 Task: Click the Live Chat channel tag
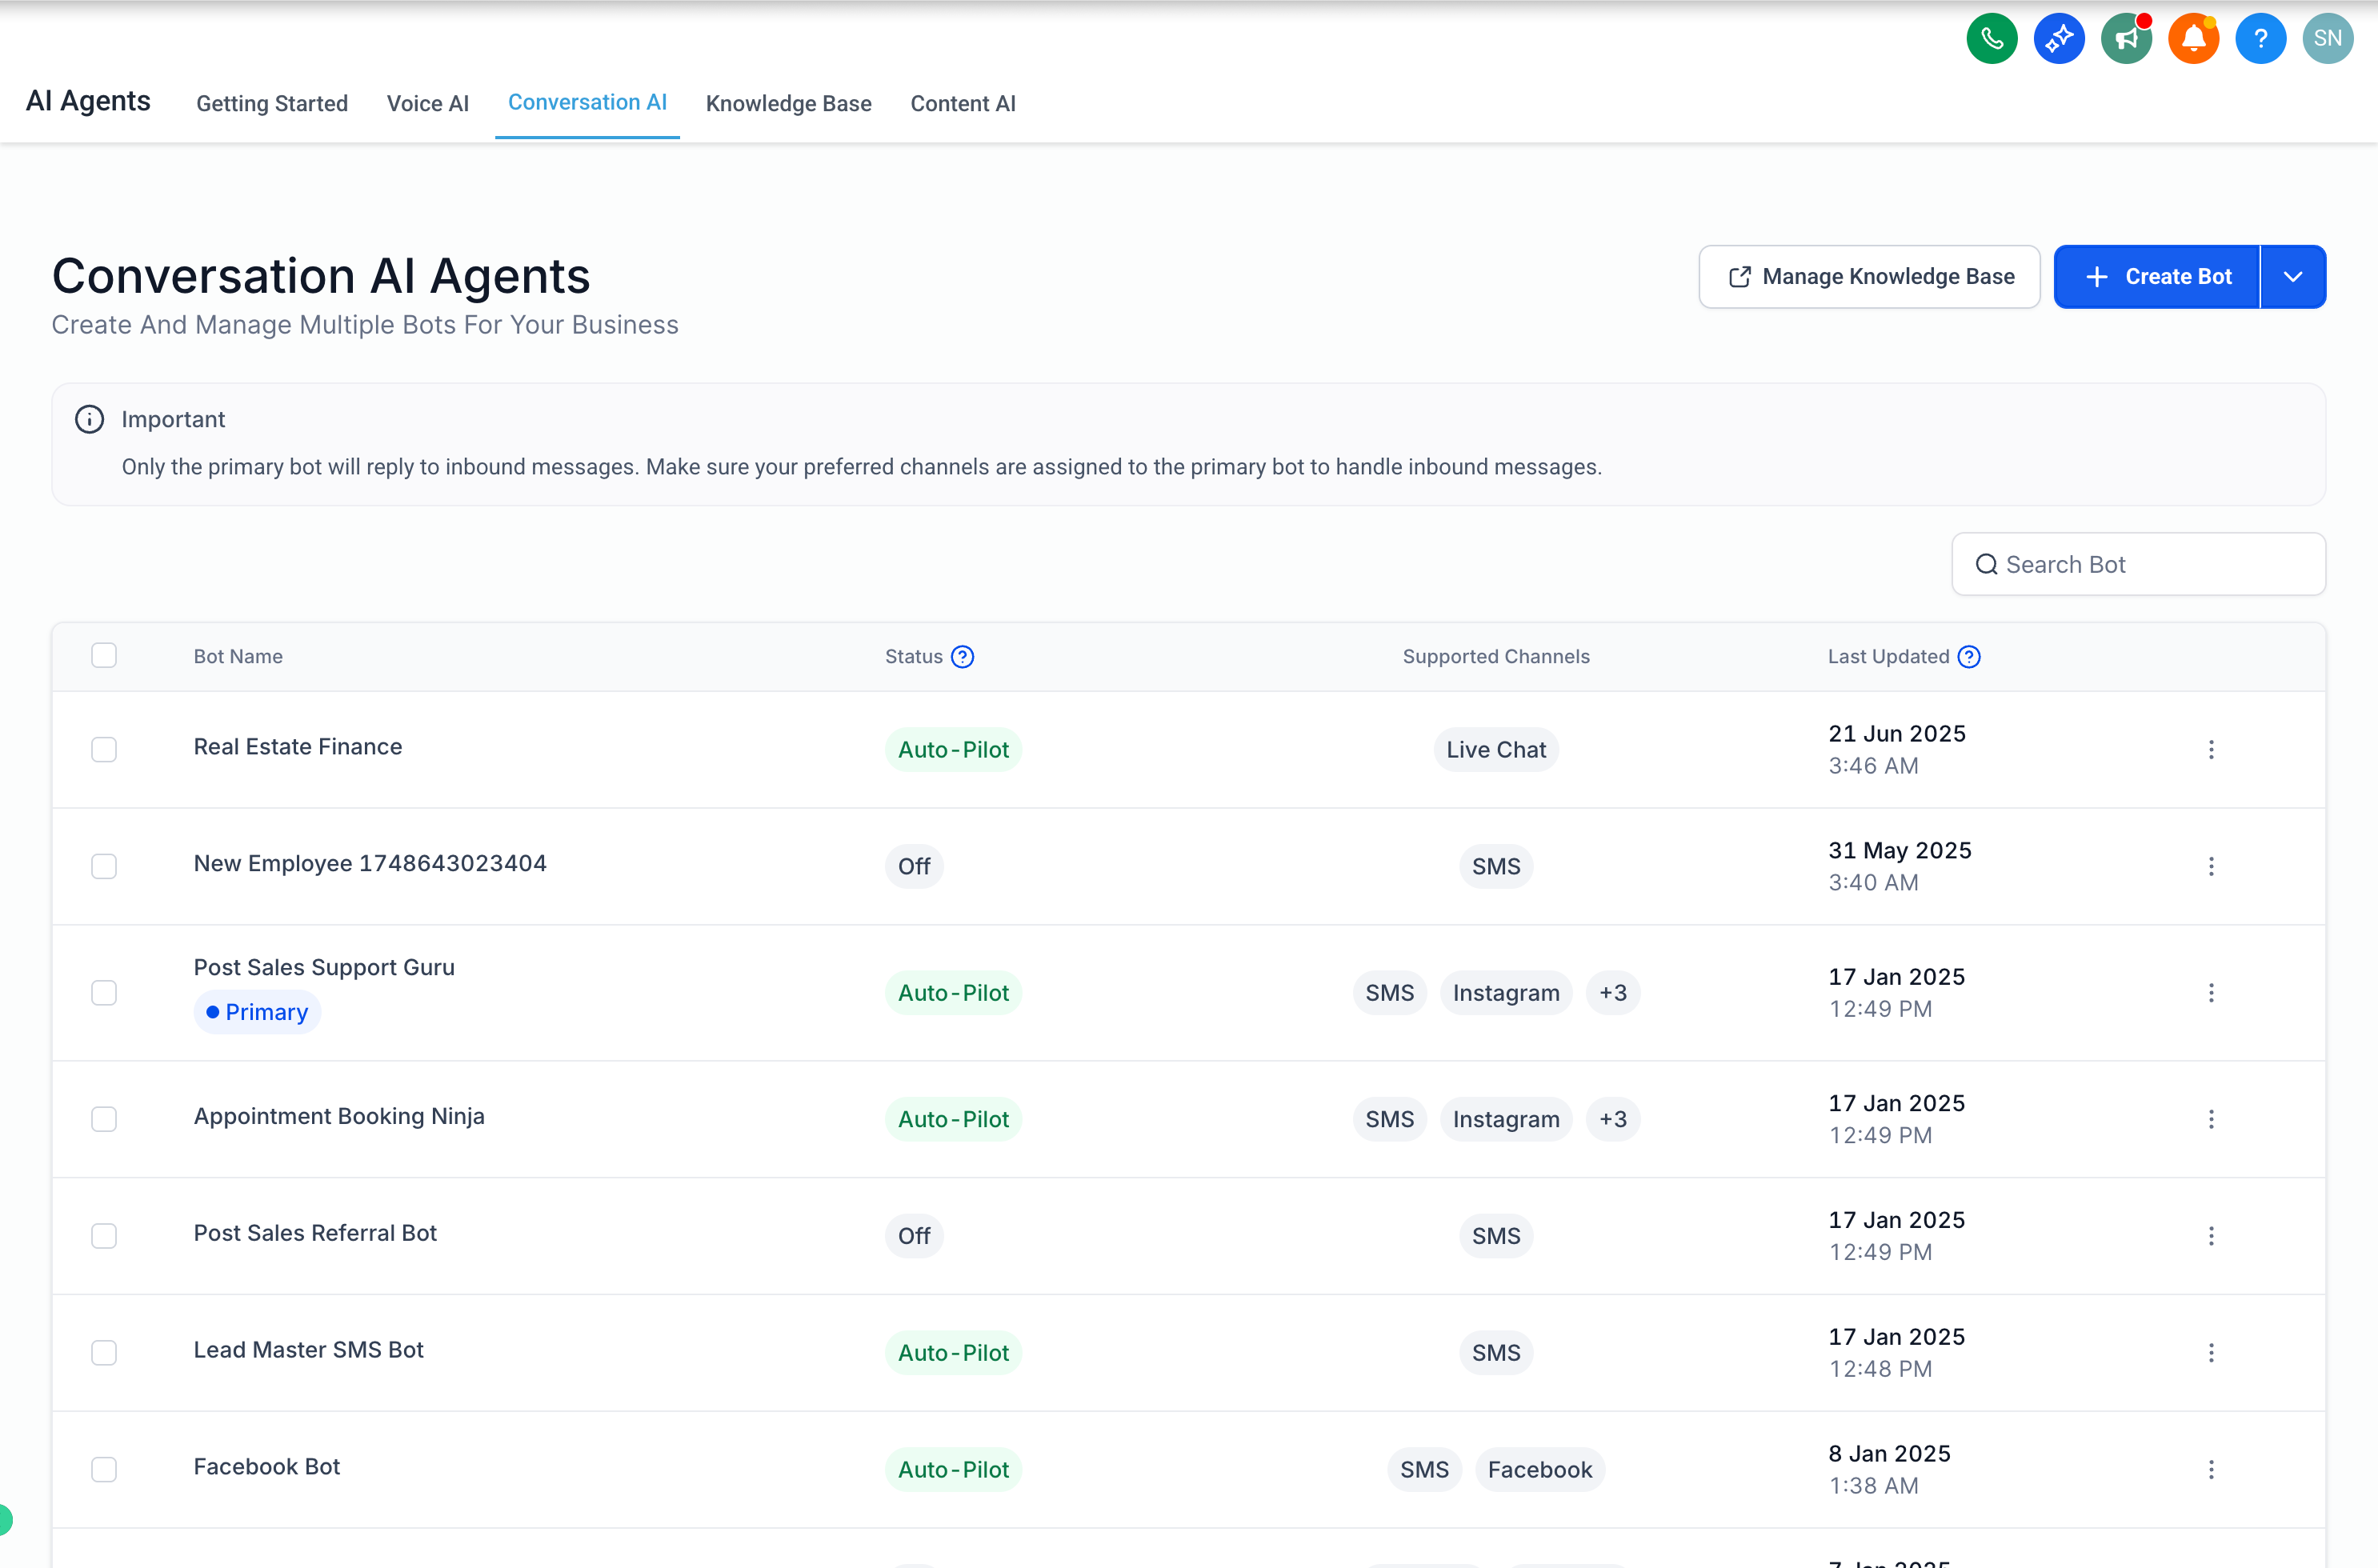[x=1495, y=750]
